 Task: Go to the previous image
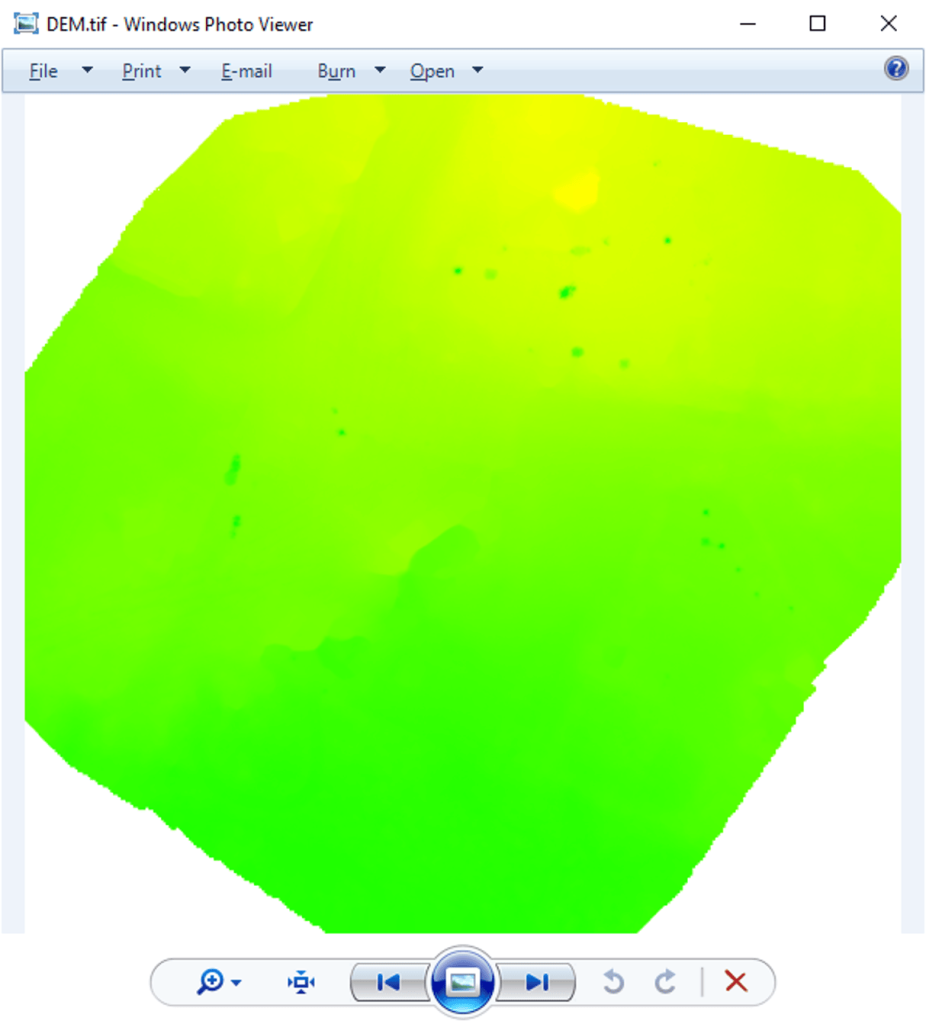click(389, 982)
